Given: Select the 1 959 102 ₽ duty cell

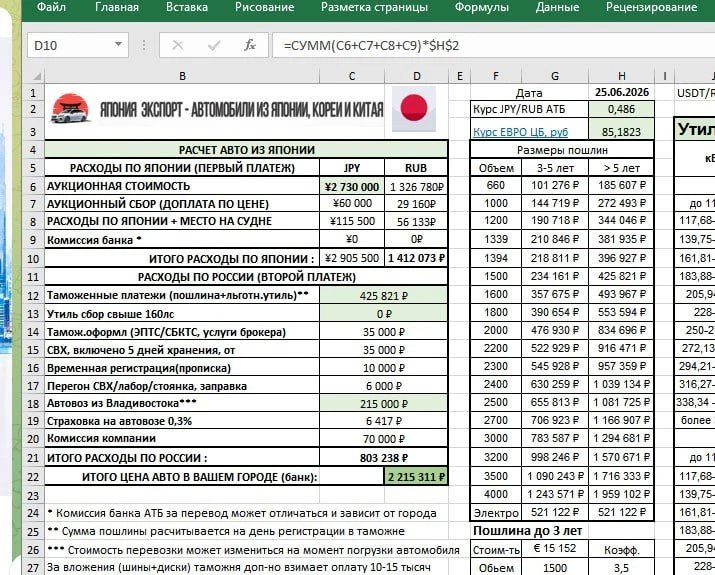Looking at the screenshot, I should tap(622, 494).
